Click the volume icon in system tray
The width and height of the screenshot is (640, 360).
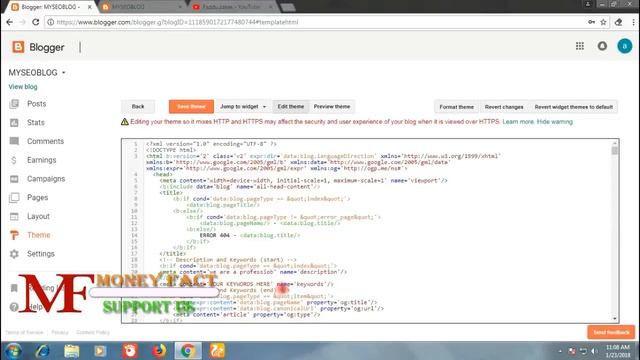(x=594, y=351)
